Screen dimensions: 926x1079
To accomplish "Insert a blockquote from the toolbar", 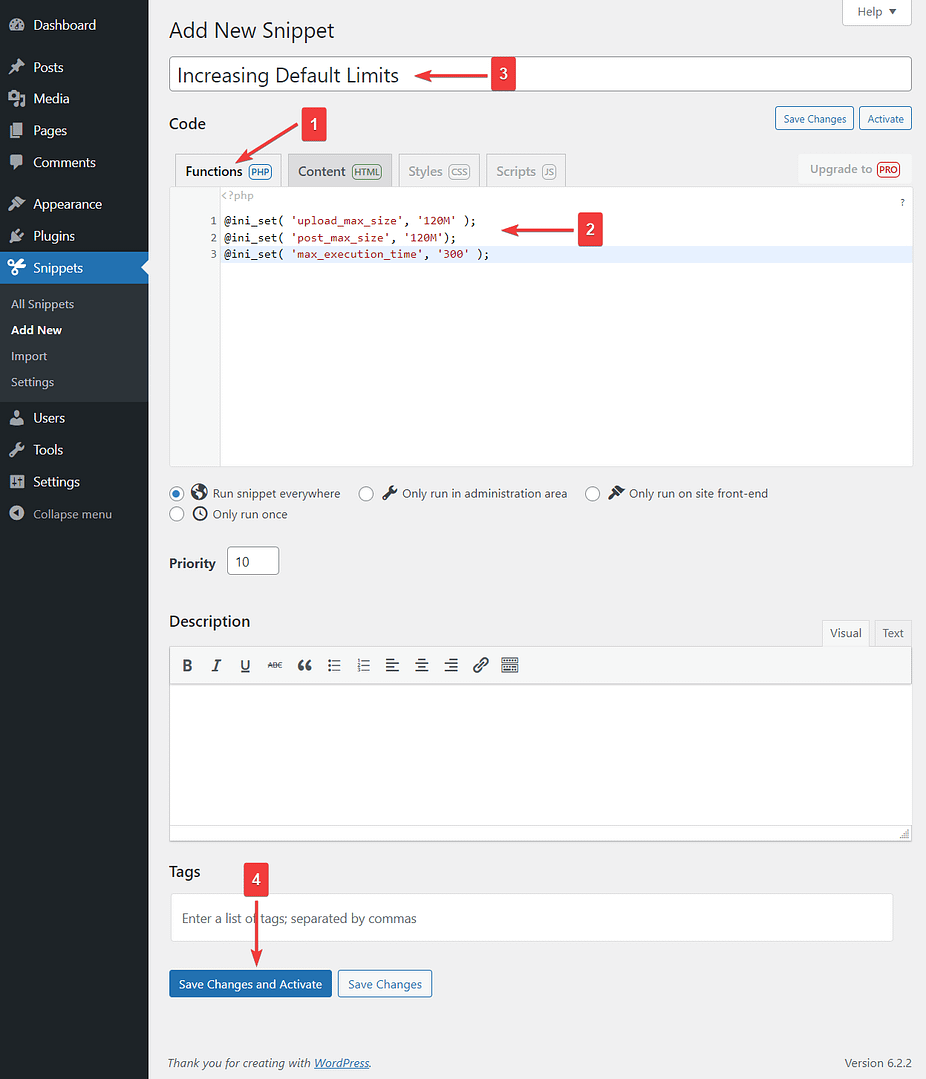I will (305, 665).
